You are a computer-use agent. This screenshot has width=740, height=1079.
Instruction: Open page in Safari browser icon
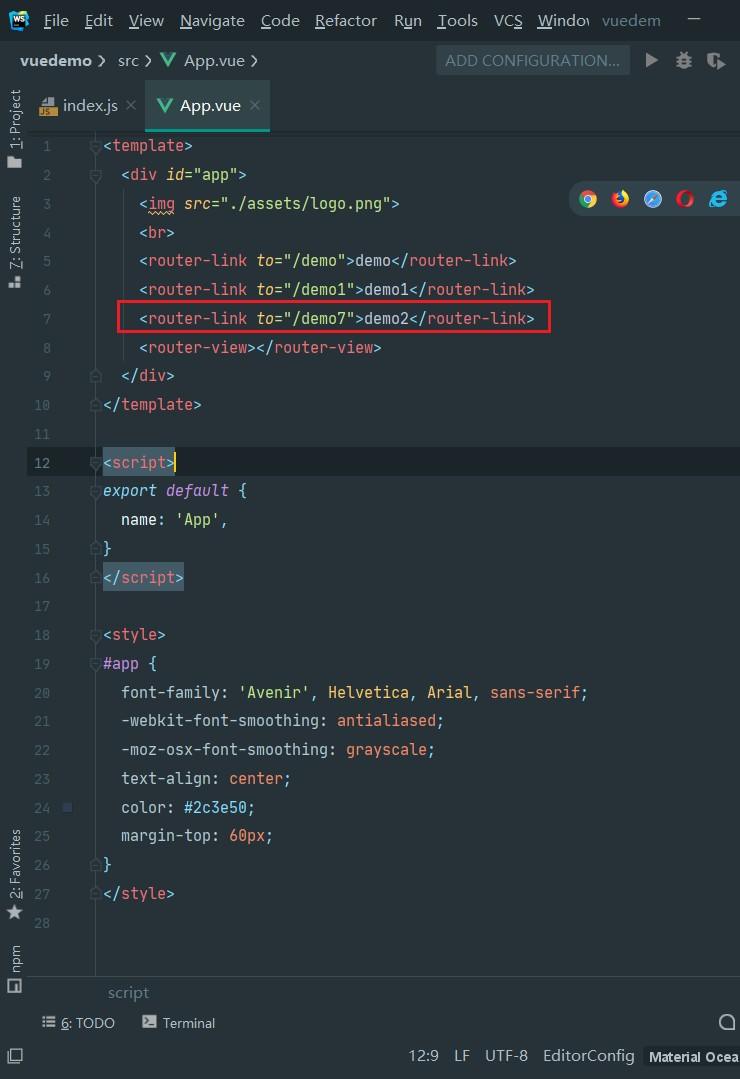[x=653, y=200]
